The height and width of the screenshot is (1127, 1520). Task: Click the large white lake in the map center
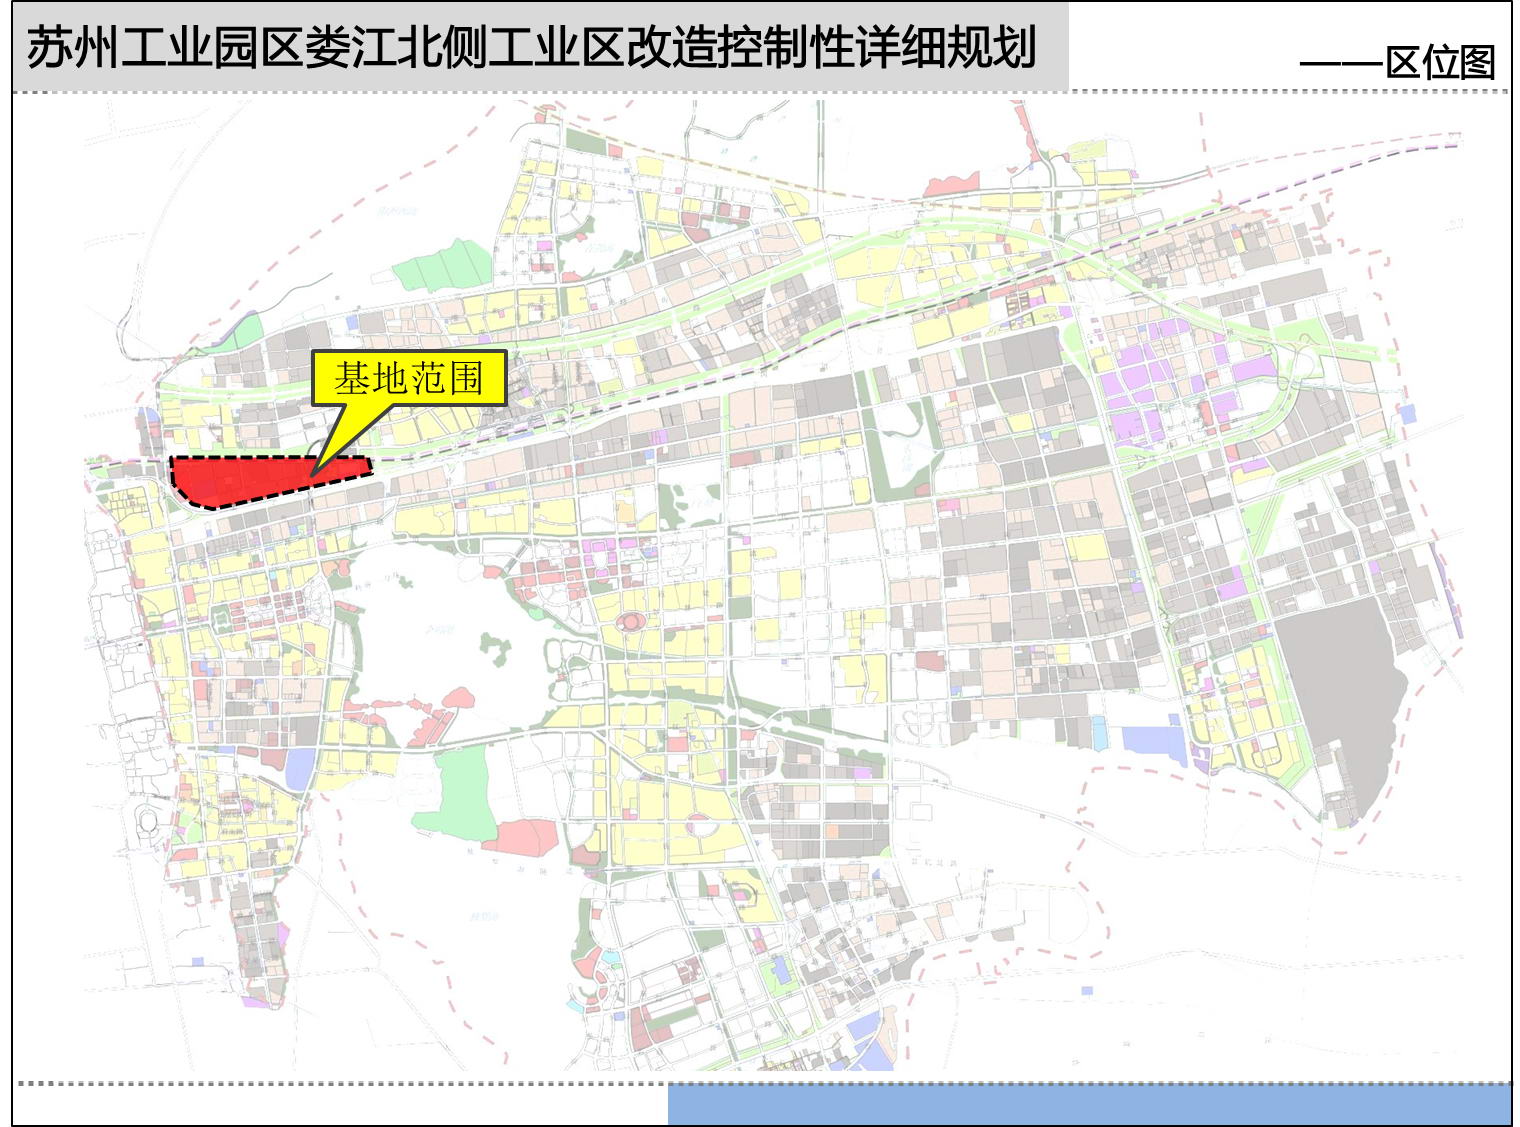420,620
